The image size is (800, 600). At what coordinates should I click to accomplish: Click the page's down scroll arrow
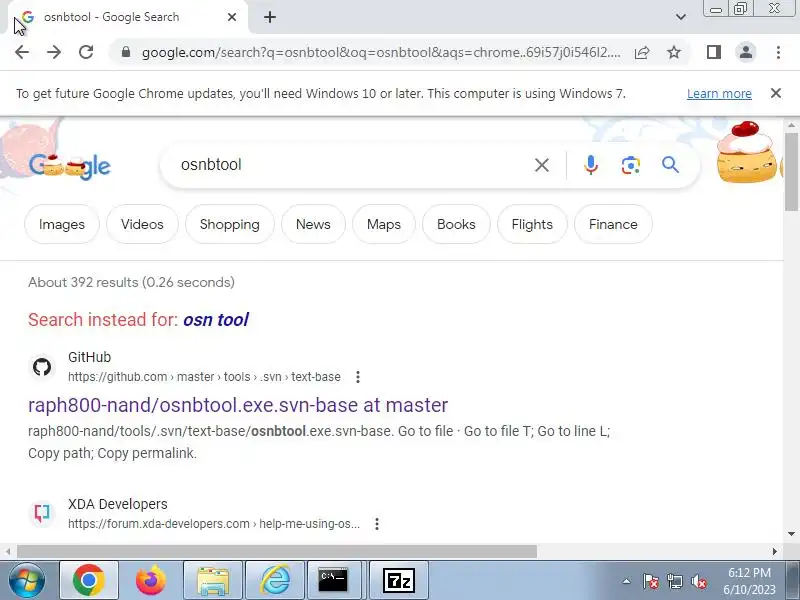pos(791,534)
